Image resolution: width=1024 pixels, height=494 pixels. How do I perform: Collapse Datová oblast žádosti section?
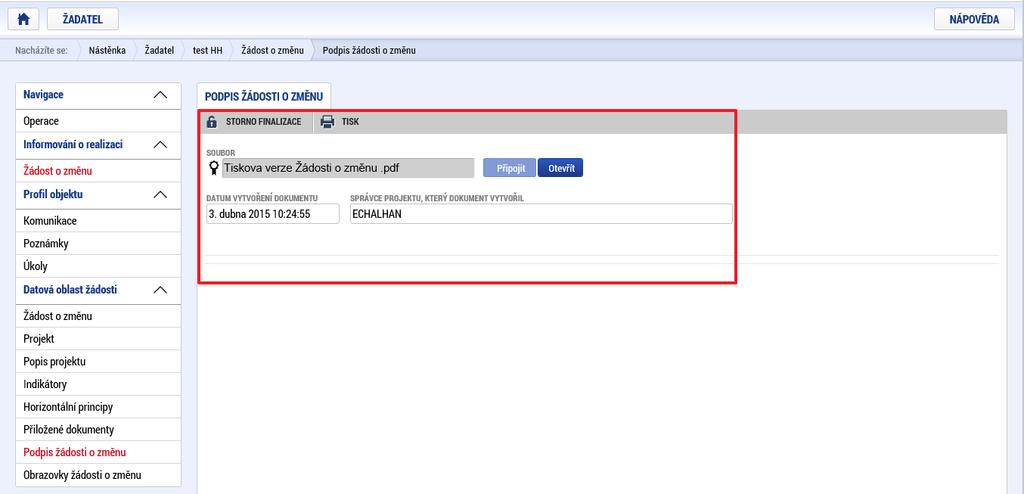pos(160,289)
